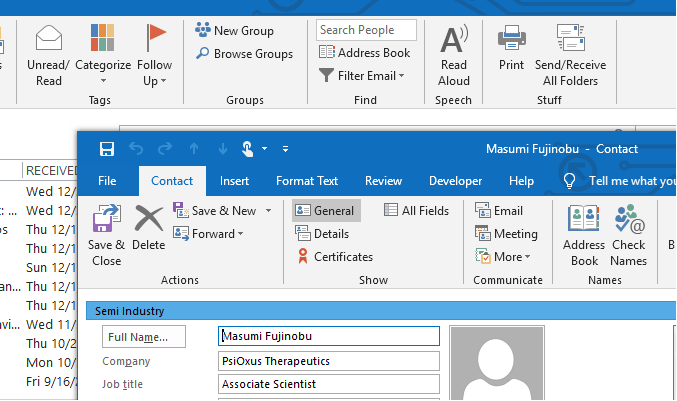Open the File tab in contact window

coord(107,181)
